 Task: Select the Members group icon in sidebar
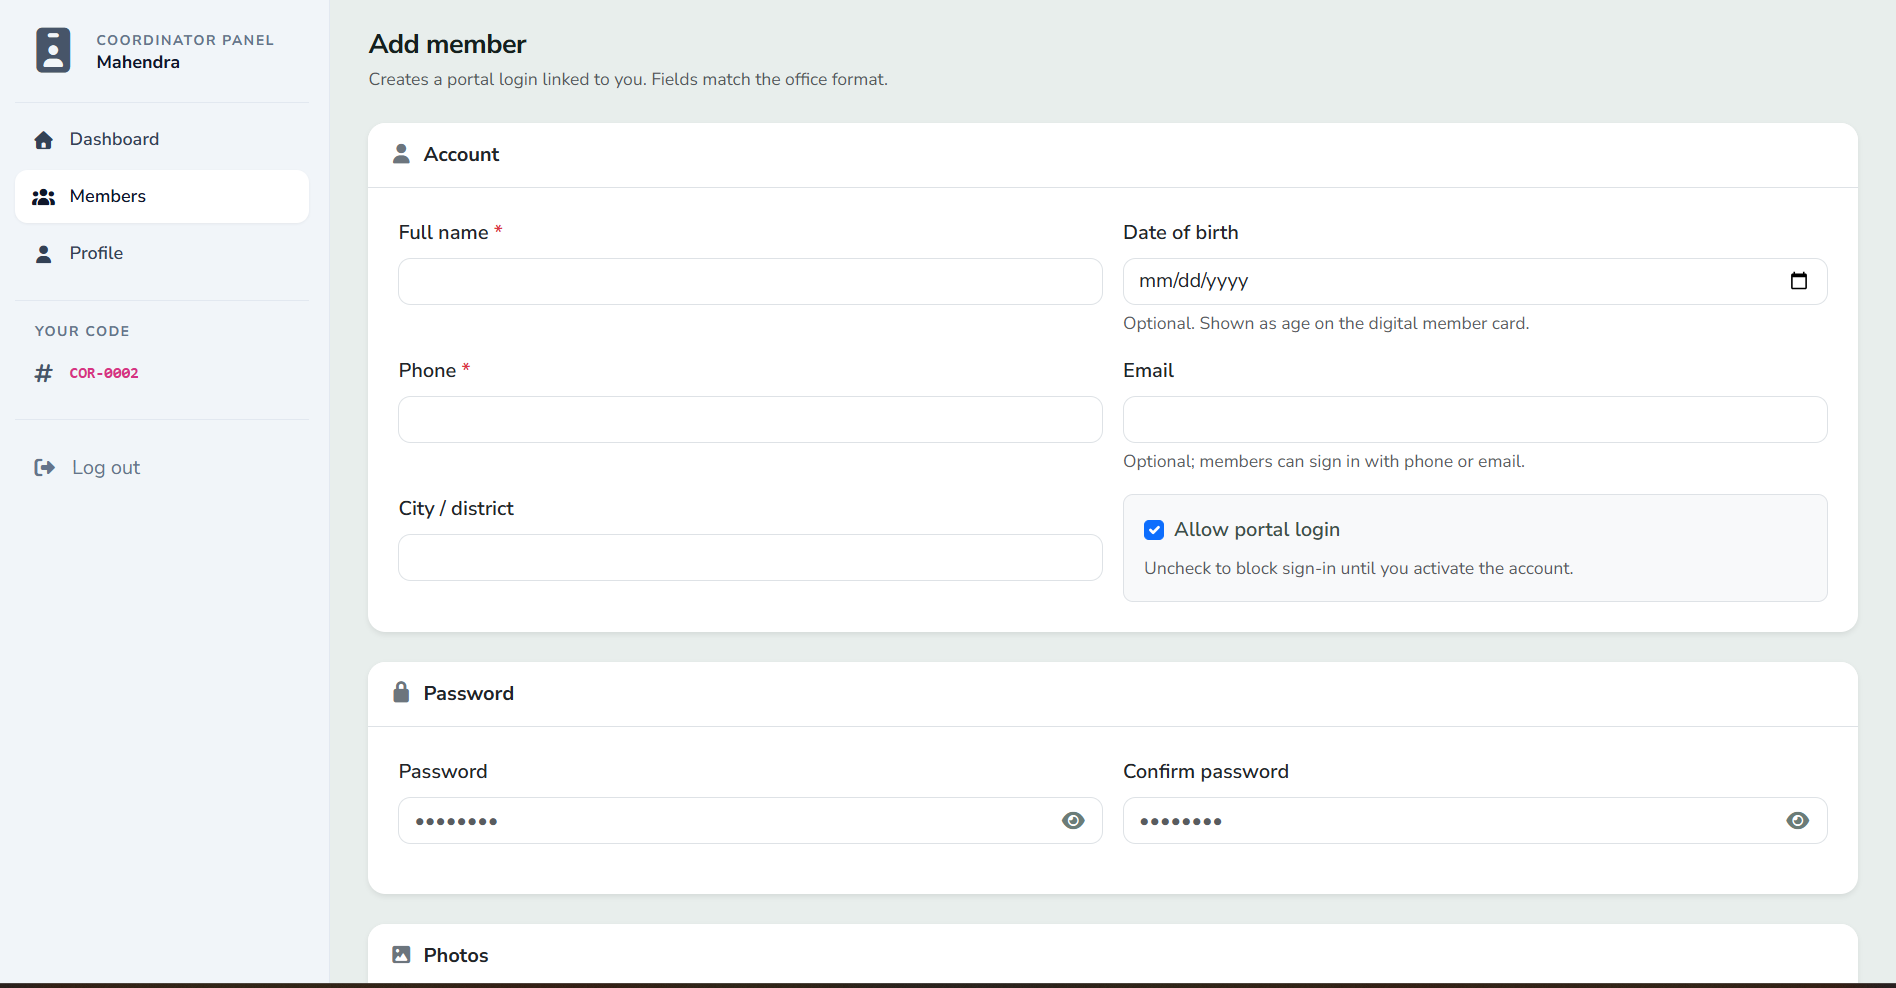coord(44,196)
